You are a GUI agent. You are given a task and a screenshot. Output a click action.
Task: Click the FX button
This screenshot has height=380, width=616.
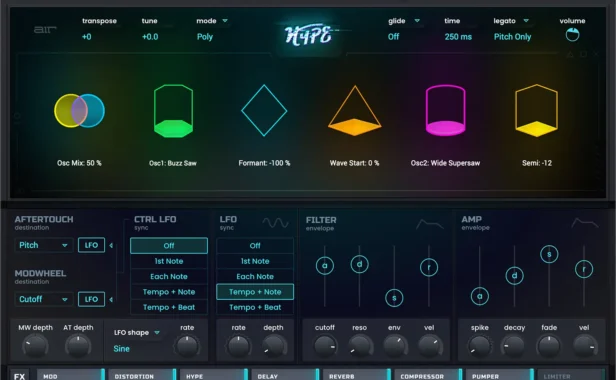point(20,376)
